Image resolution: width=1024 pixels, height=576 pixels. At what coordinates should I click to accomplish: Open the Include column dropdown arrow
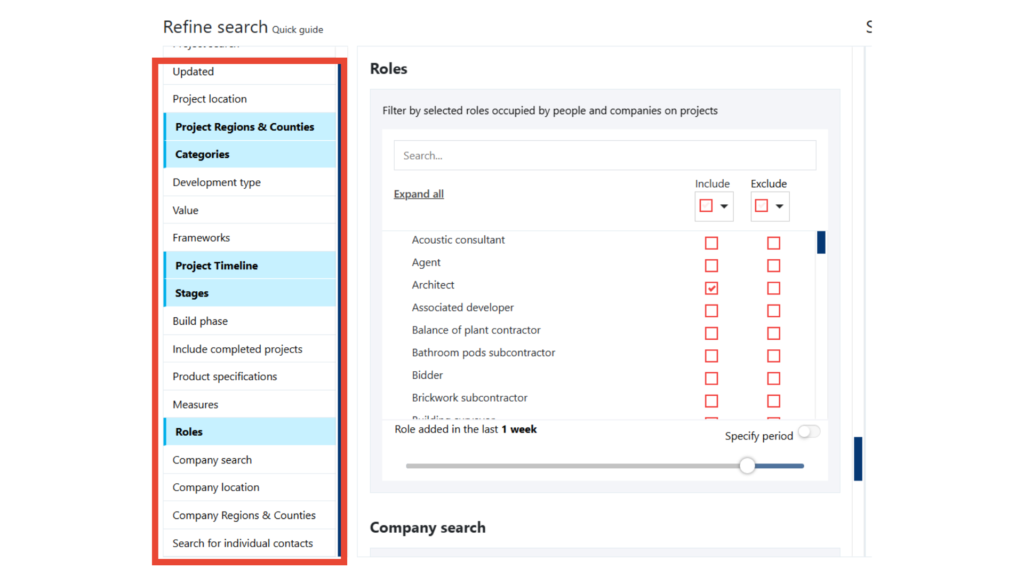[x=724, y=207]
